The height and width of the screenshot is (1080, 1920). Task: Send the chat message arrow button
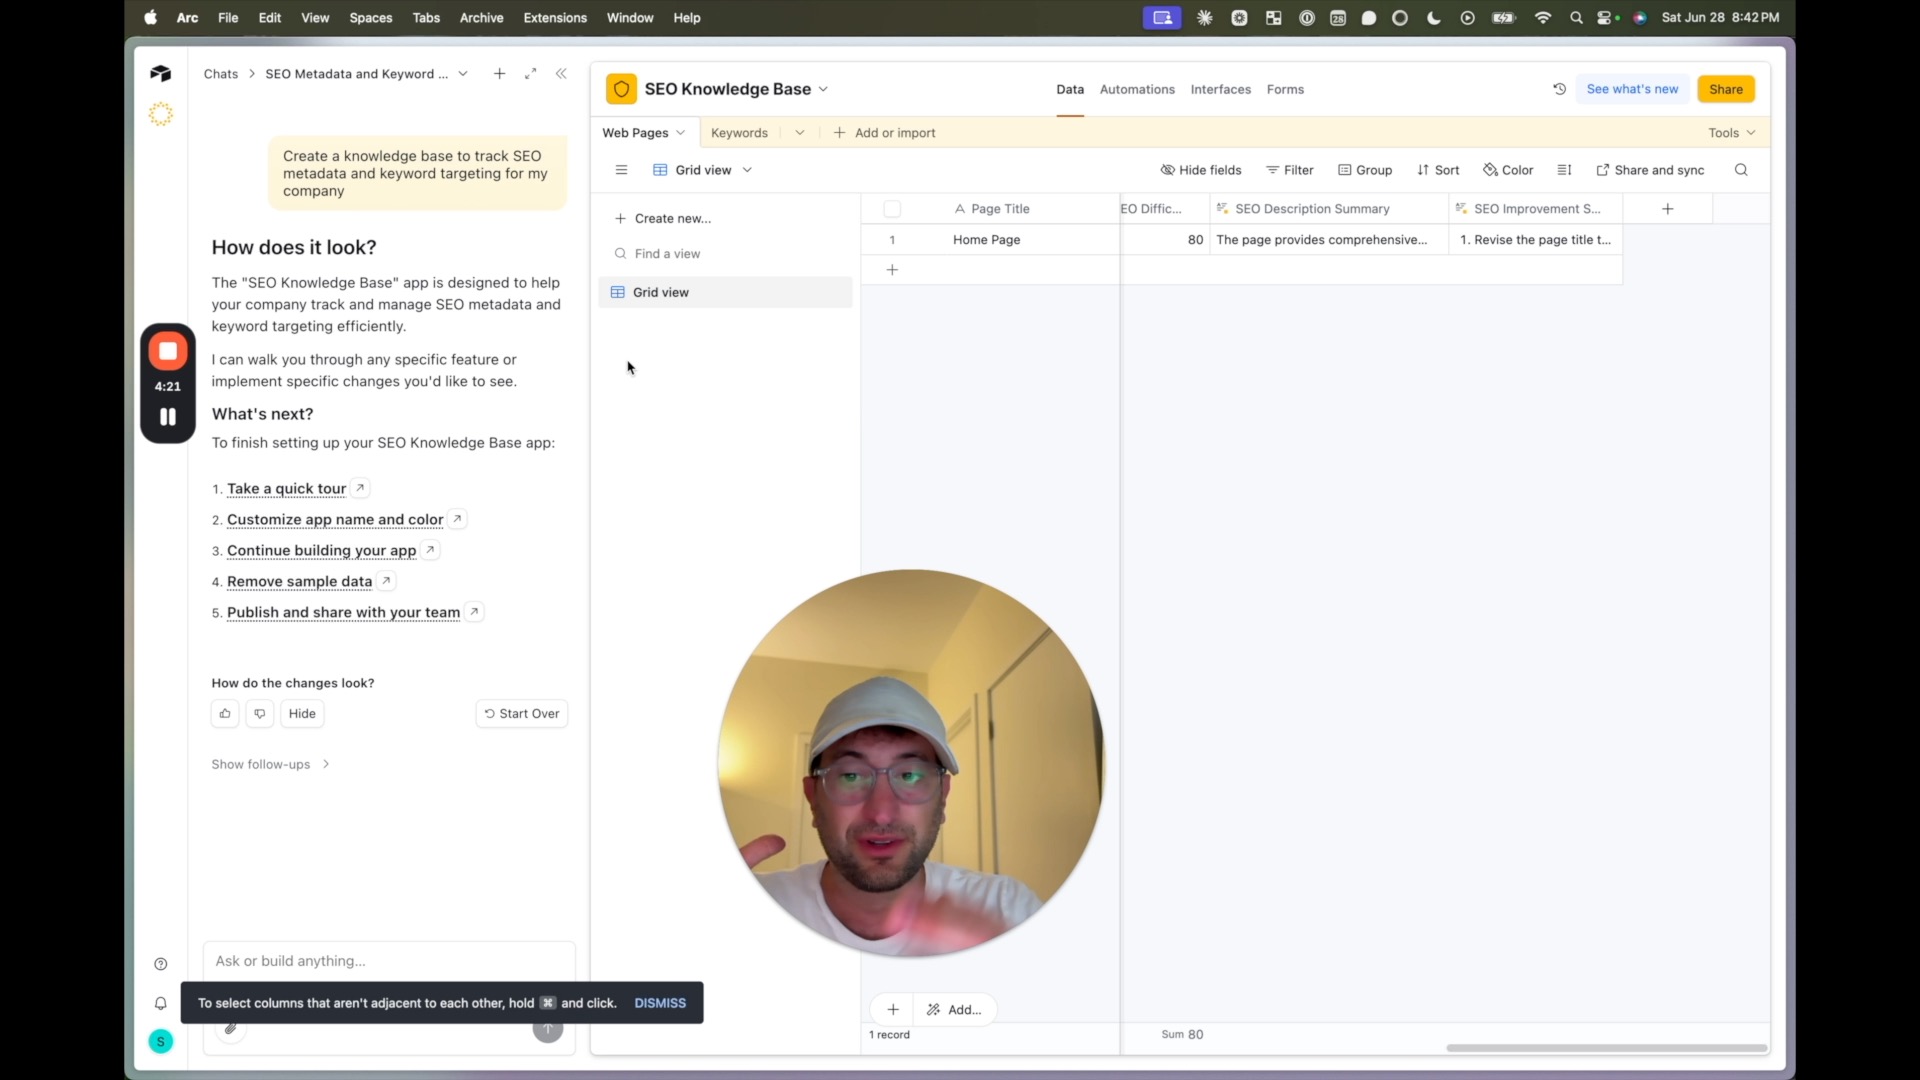coord(547,1029)
